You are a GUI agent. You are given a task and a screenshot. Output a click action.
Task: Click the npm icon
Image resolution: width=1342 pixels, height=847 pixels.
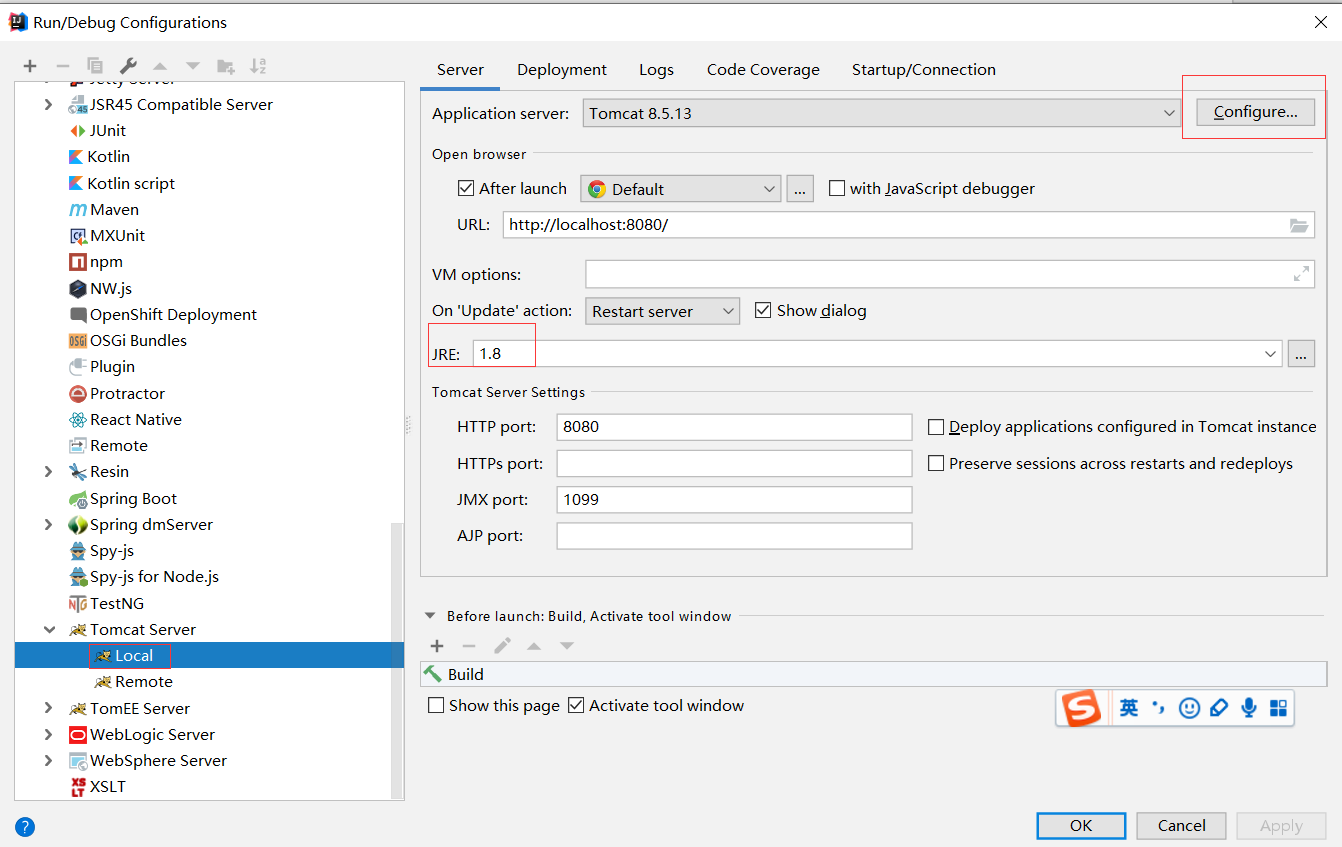(x=78, y=262)
